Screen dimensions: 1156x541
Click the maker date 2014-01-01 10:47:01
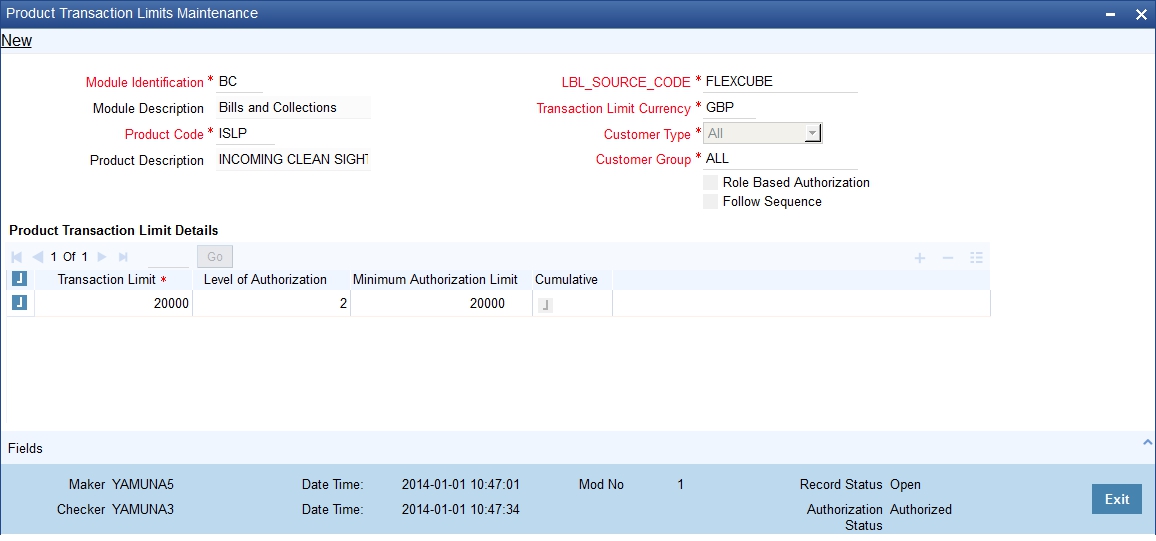(x=461, y=484)
